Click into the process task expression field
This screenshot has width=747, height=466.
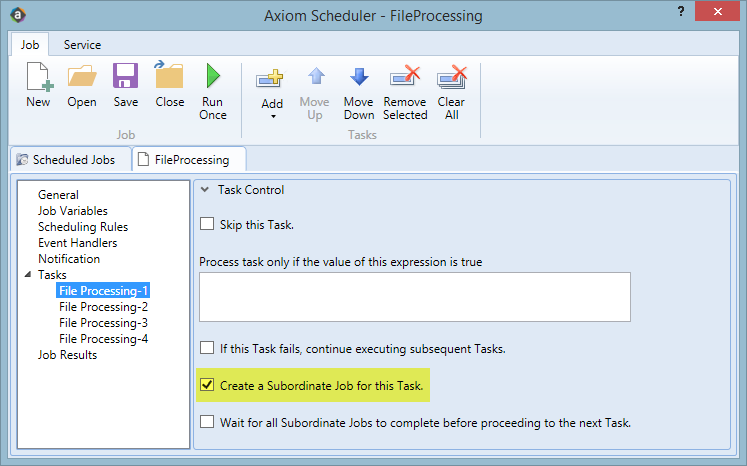pos(414,297)
